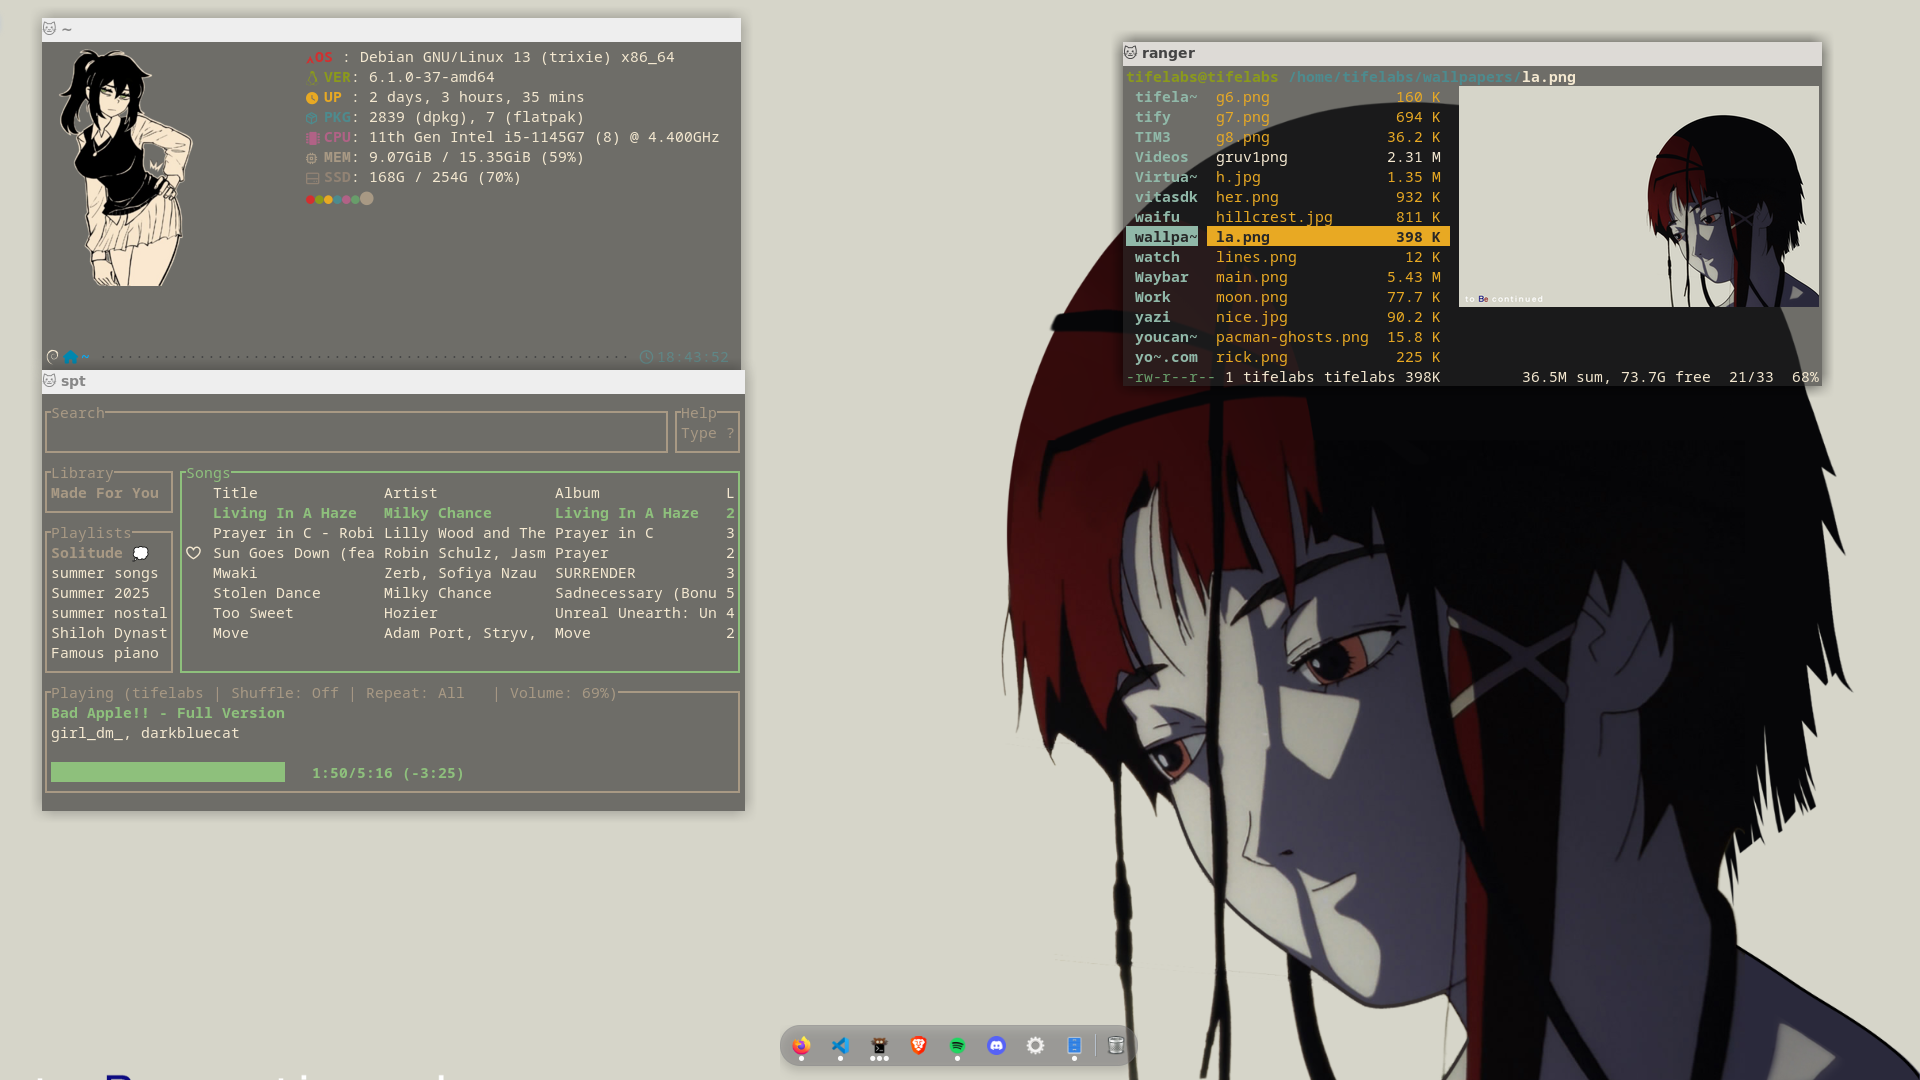The image size is (1920, 1080).
Task: Click the Bad Apple!! - Full Version track title
Action: point(168,713)
